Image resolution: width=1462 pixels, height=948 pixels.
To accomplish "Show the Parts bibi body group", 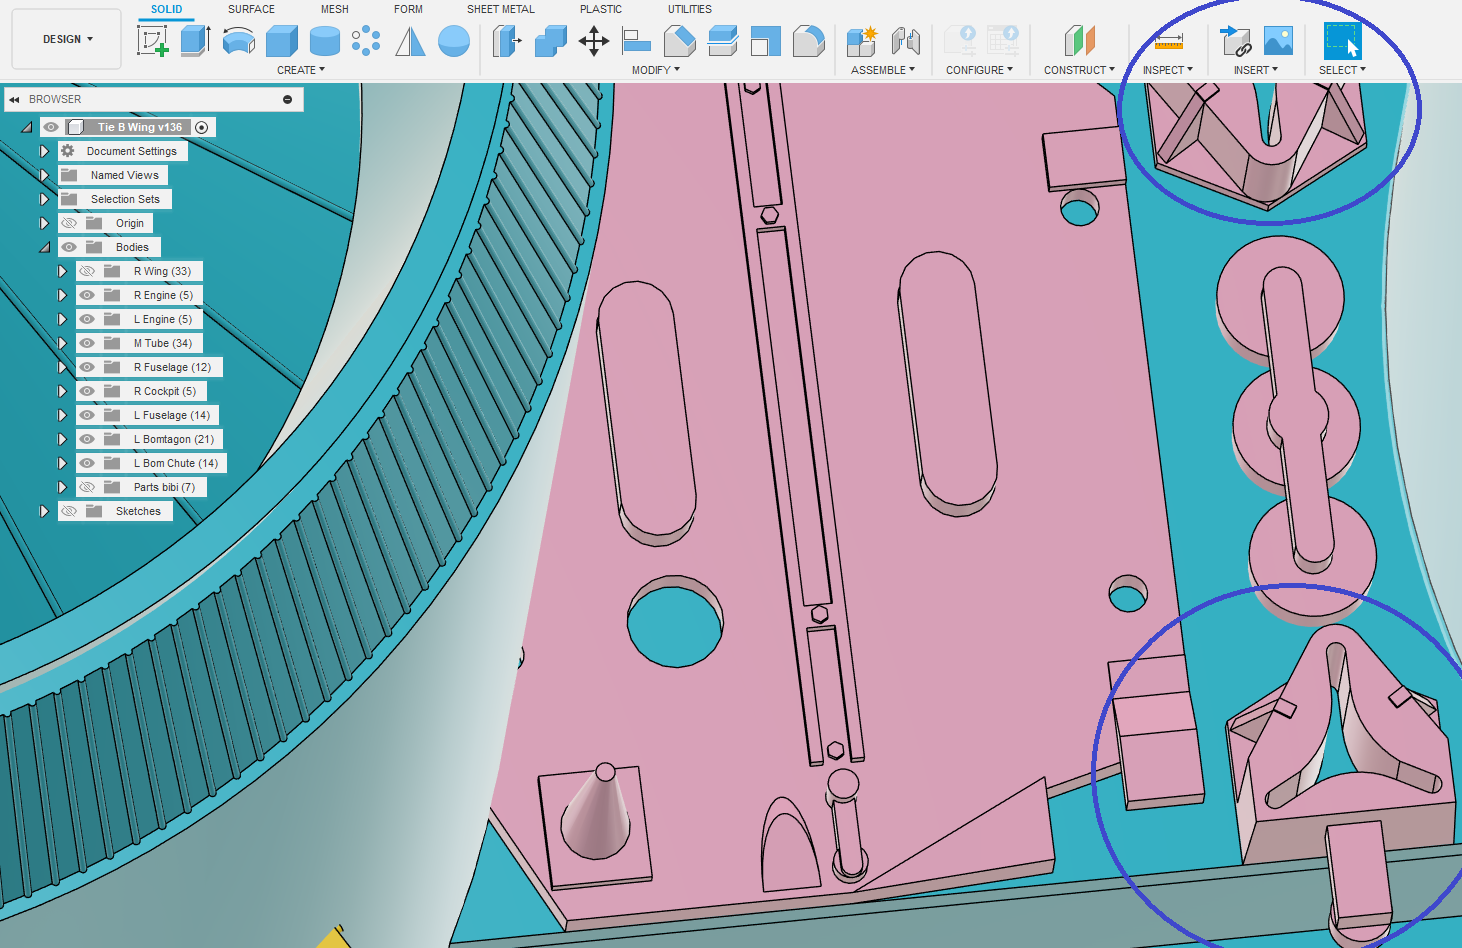I will 87,487.
